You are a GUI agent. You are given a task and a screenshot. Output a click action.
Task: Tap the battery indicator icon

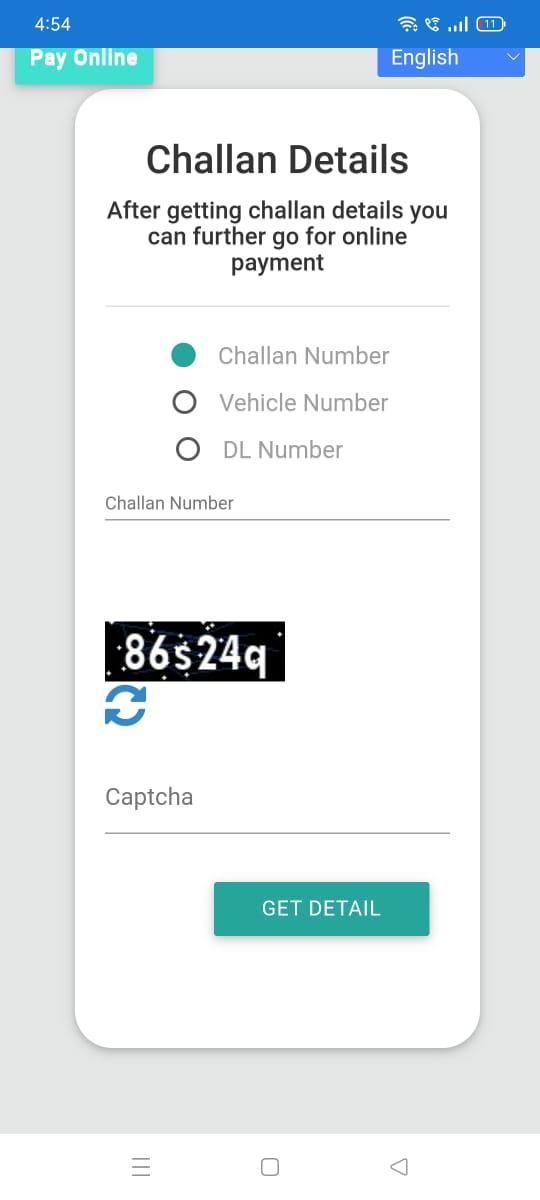pyautogui.click(x=491, y=23)
